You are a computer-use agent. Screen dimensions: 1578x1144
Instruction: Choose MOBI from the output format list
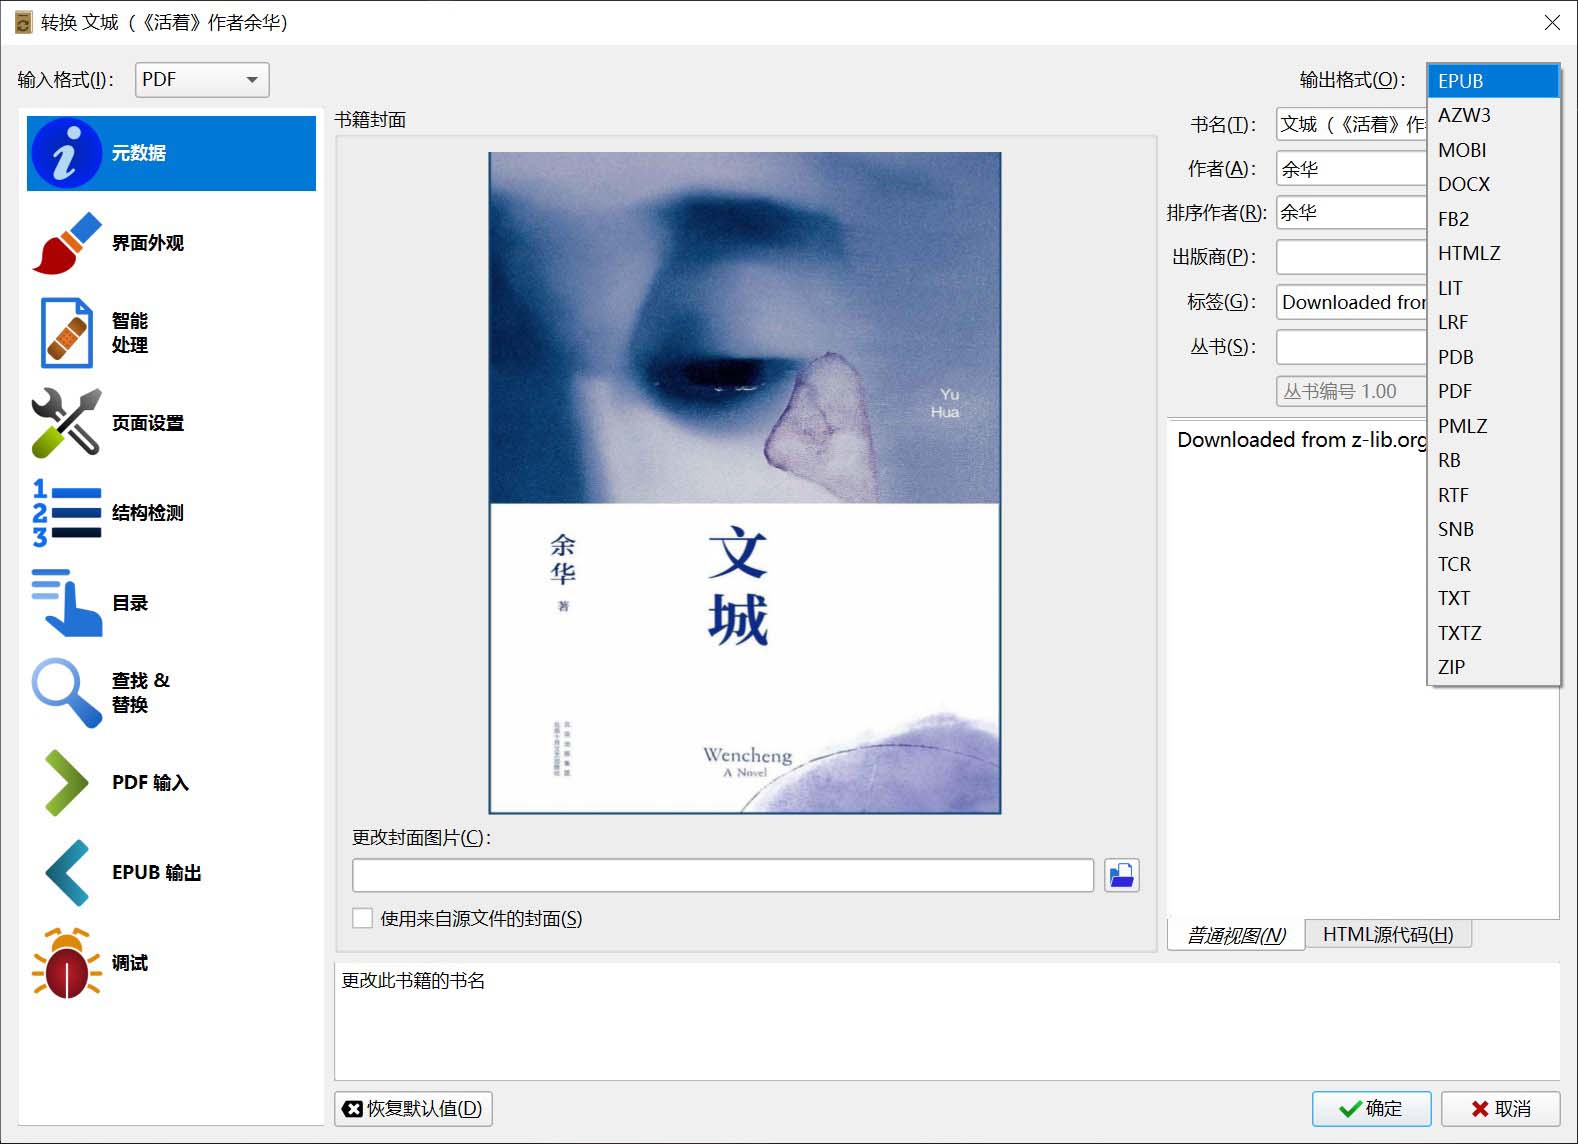pos(1494,150)
